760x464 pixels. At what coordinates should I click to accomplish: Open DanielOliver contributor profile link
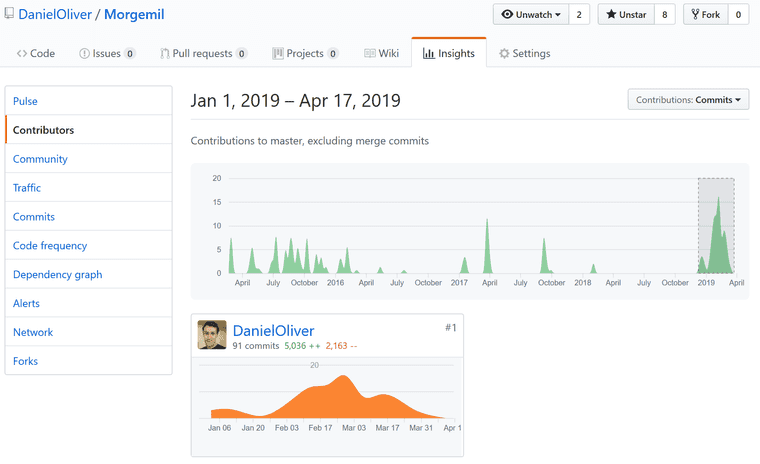pyautogui.click(x=273, y=331)
